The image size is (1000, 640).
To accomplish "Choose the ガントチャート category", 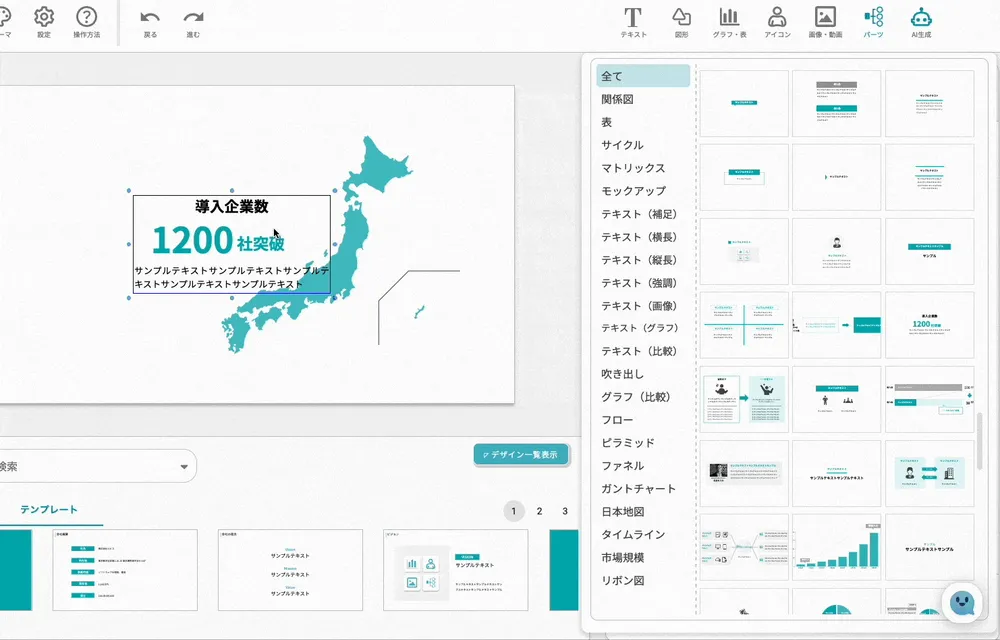I will click(638, 488).
